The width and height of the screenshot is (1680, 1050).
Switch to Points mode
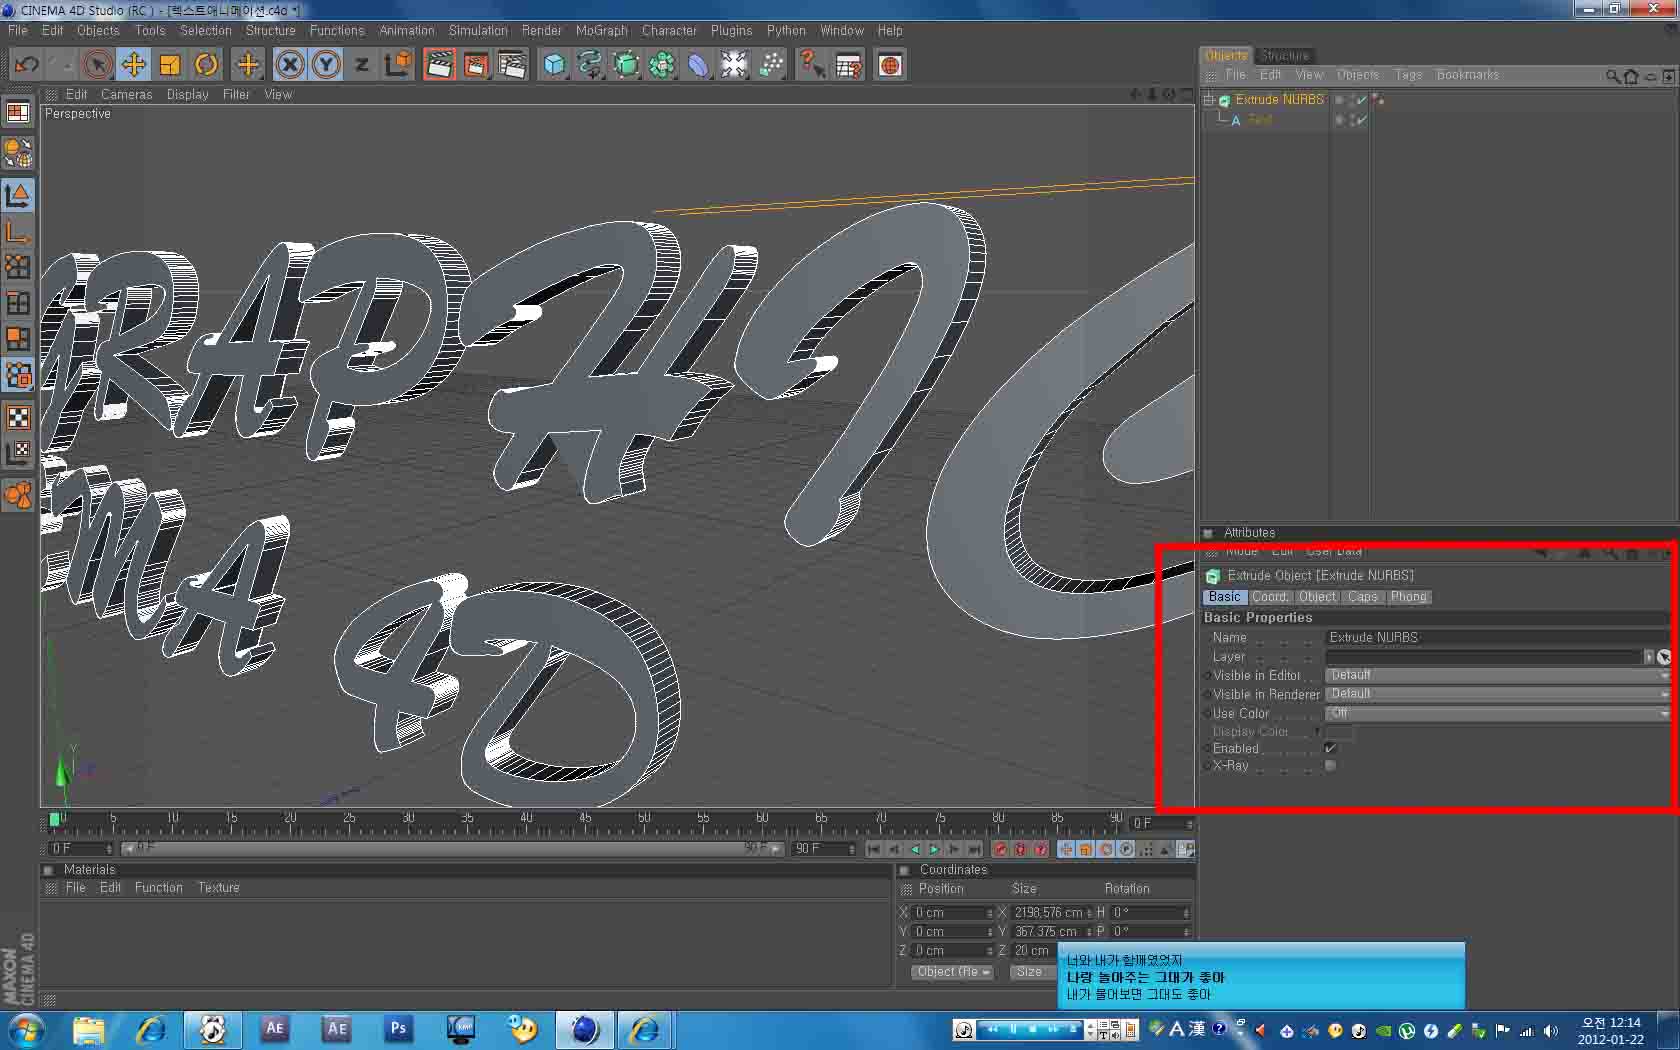click(x=18, y=267)
